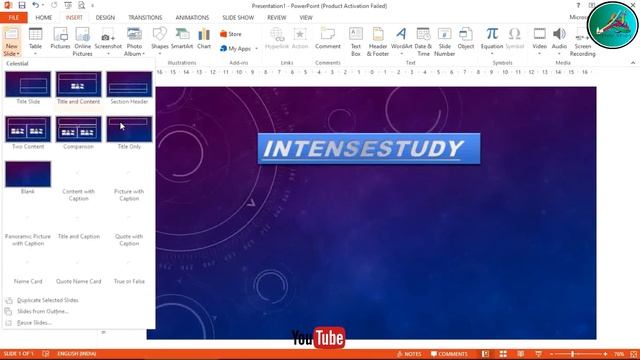
Task: Click Reuse Slides
Action: pos(34,323)
